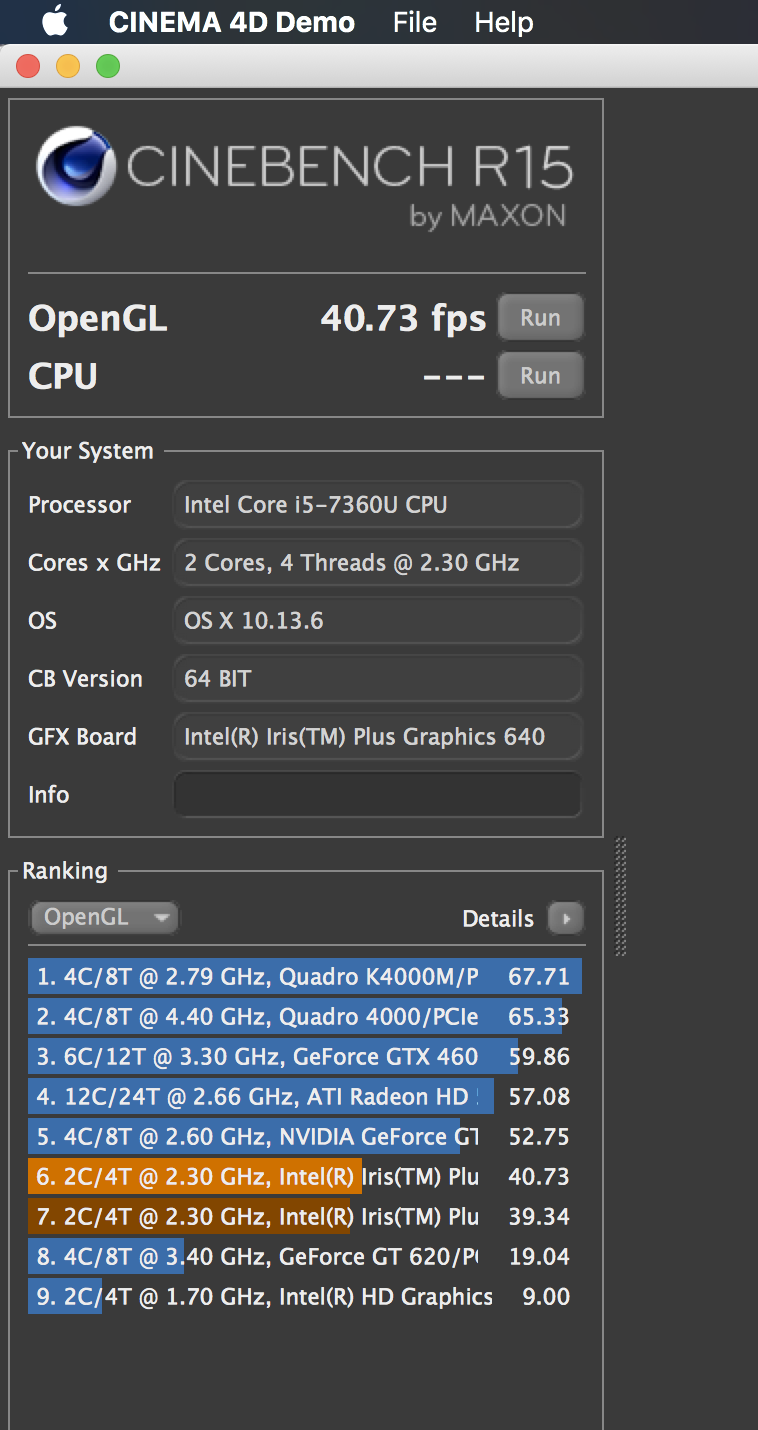The width and height of the screenshot is (758, 1430).
Task: Click the GFX Board Iris Plus field
Action: [377, 737]
